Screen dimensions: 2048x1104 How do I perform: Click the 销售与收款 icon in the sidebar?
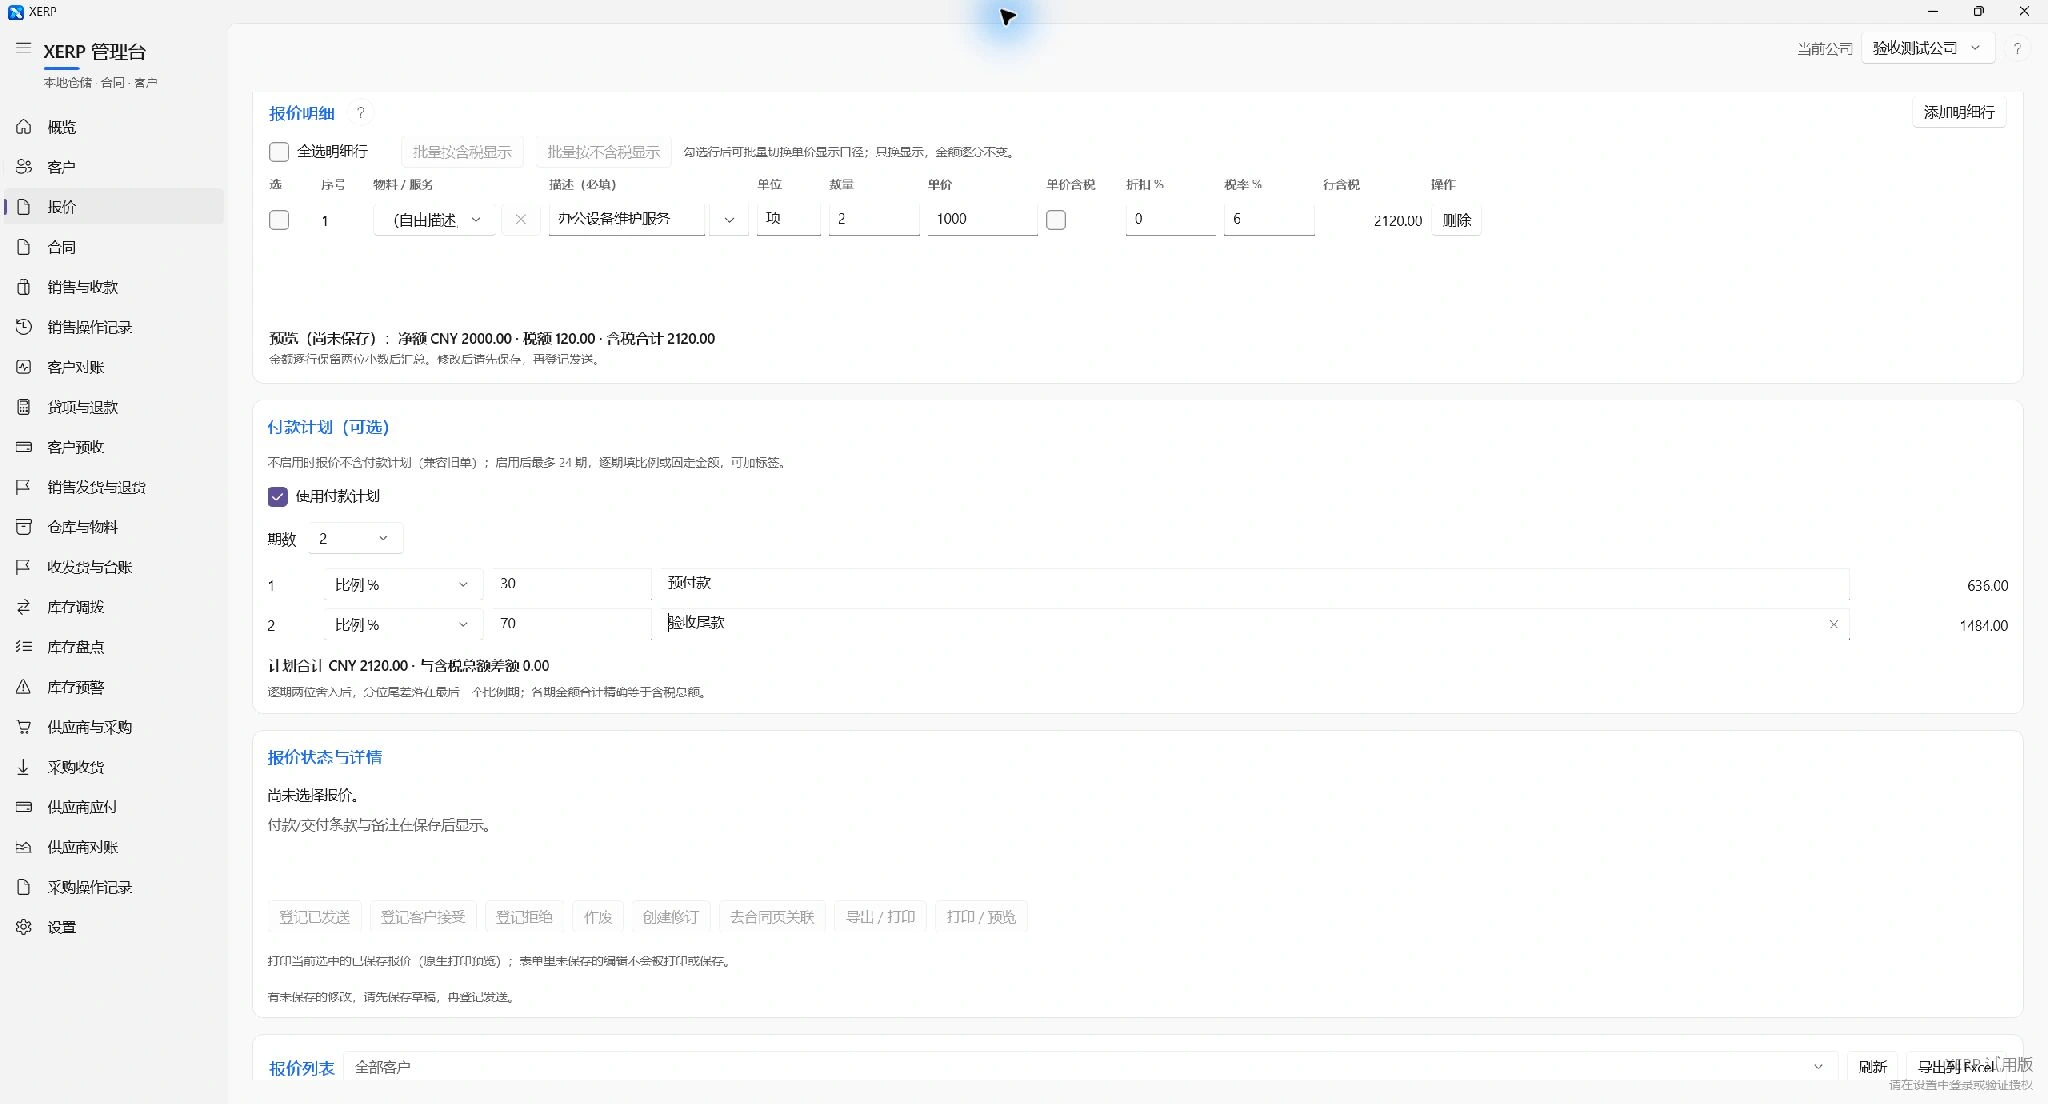click(24, 287)
